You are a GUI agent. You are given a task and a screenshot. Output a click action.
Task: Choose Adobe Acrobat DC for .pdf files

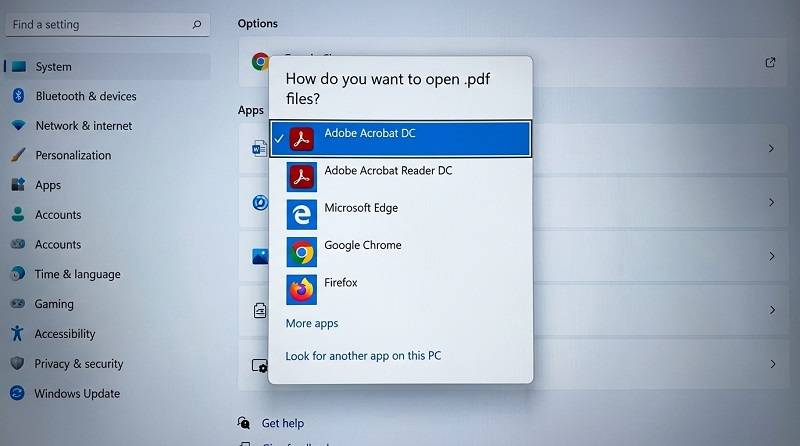[401, 138]
